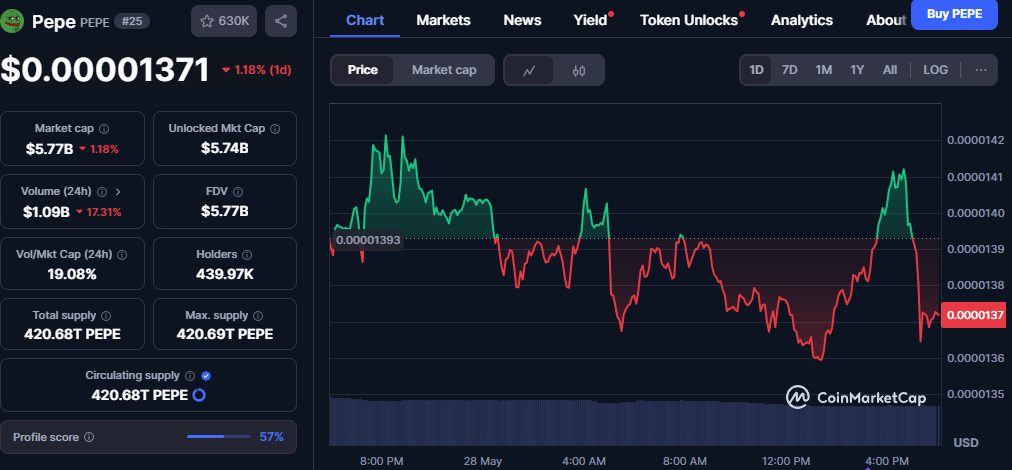
Task: Show info for Max. supply
Action: (258, 316)
